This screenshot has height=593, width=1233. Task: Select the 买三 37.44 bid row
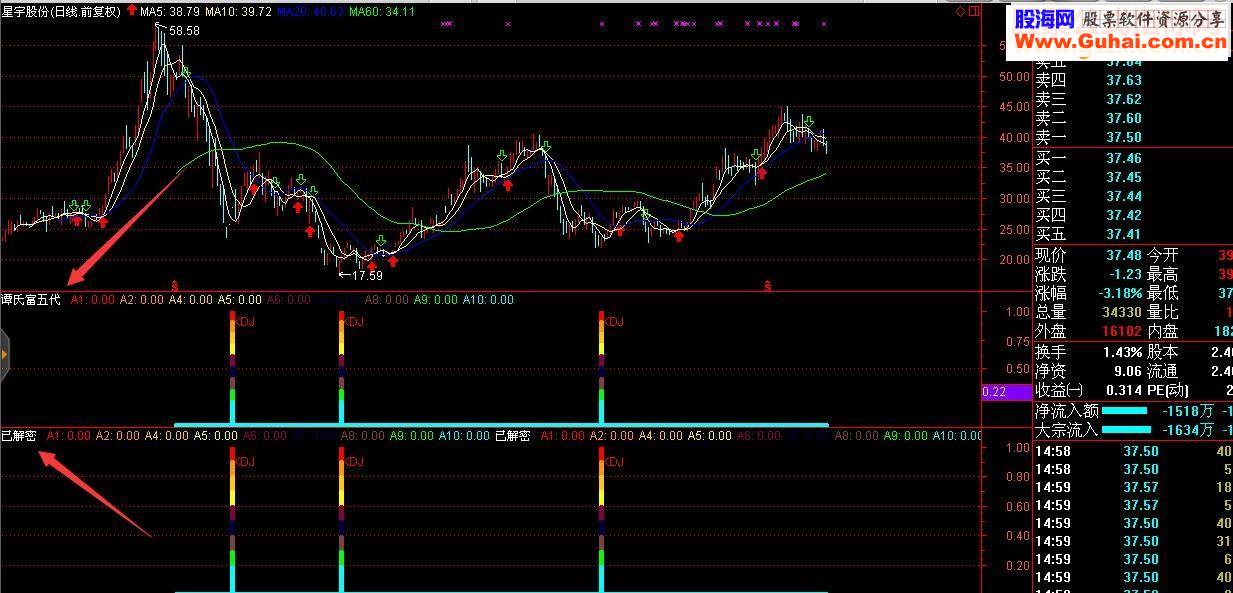(x=1132, y=196)
